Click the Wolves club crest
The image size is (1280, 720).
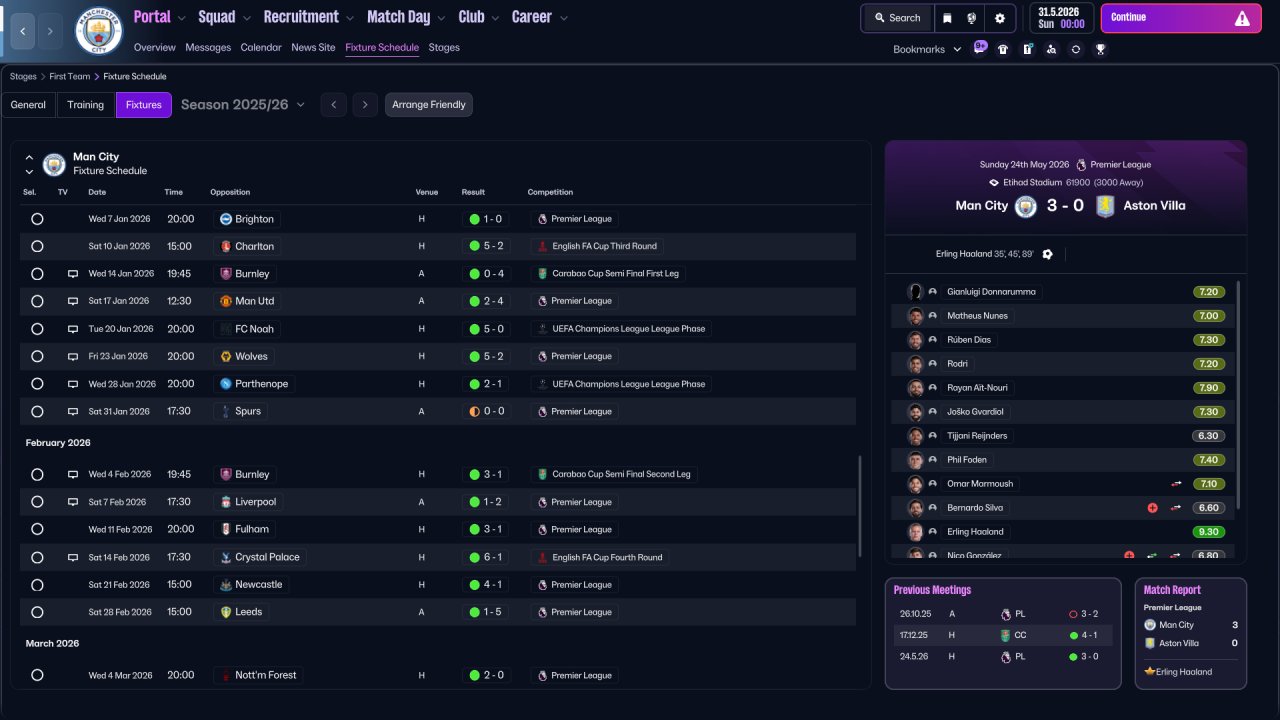[x=226, y=356]
